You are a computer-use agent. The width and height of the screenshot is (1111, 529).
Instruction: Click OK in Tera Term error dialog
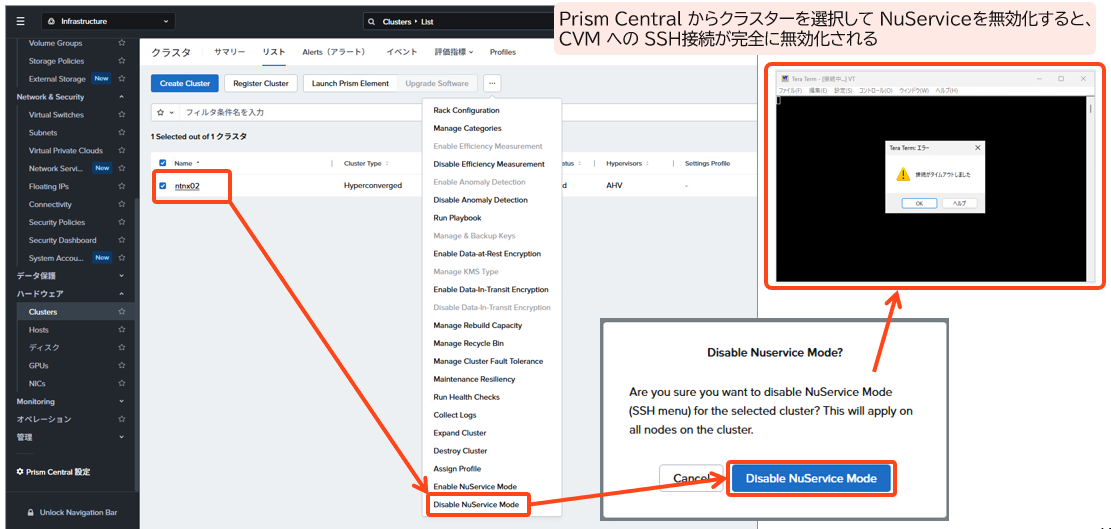(920, 203)
